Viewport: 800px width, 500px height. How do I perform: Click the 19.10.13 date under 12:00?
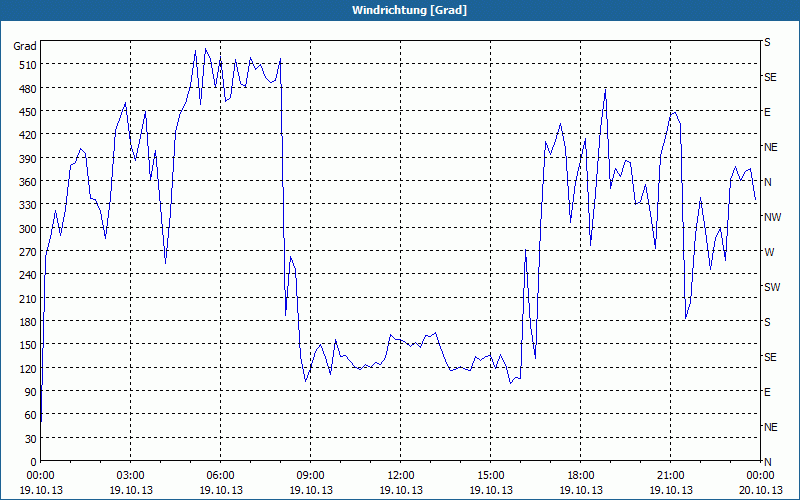(401, 490)
